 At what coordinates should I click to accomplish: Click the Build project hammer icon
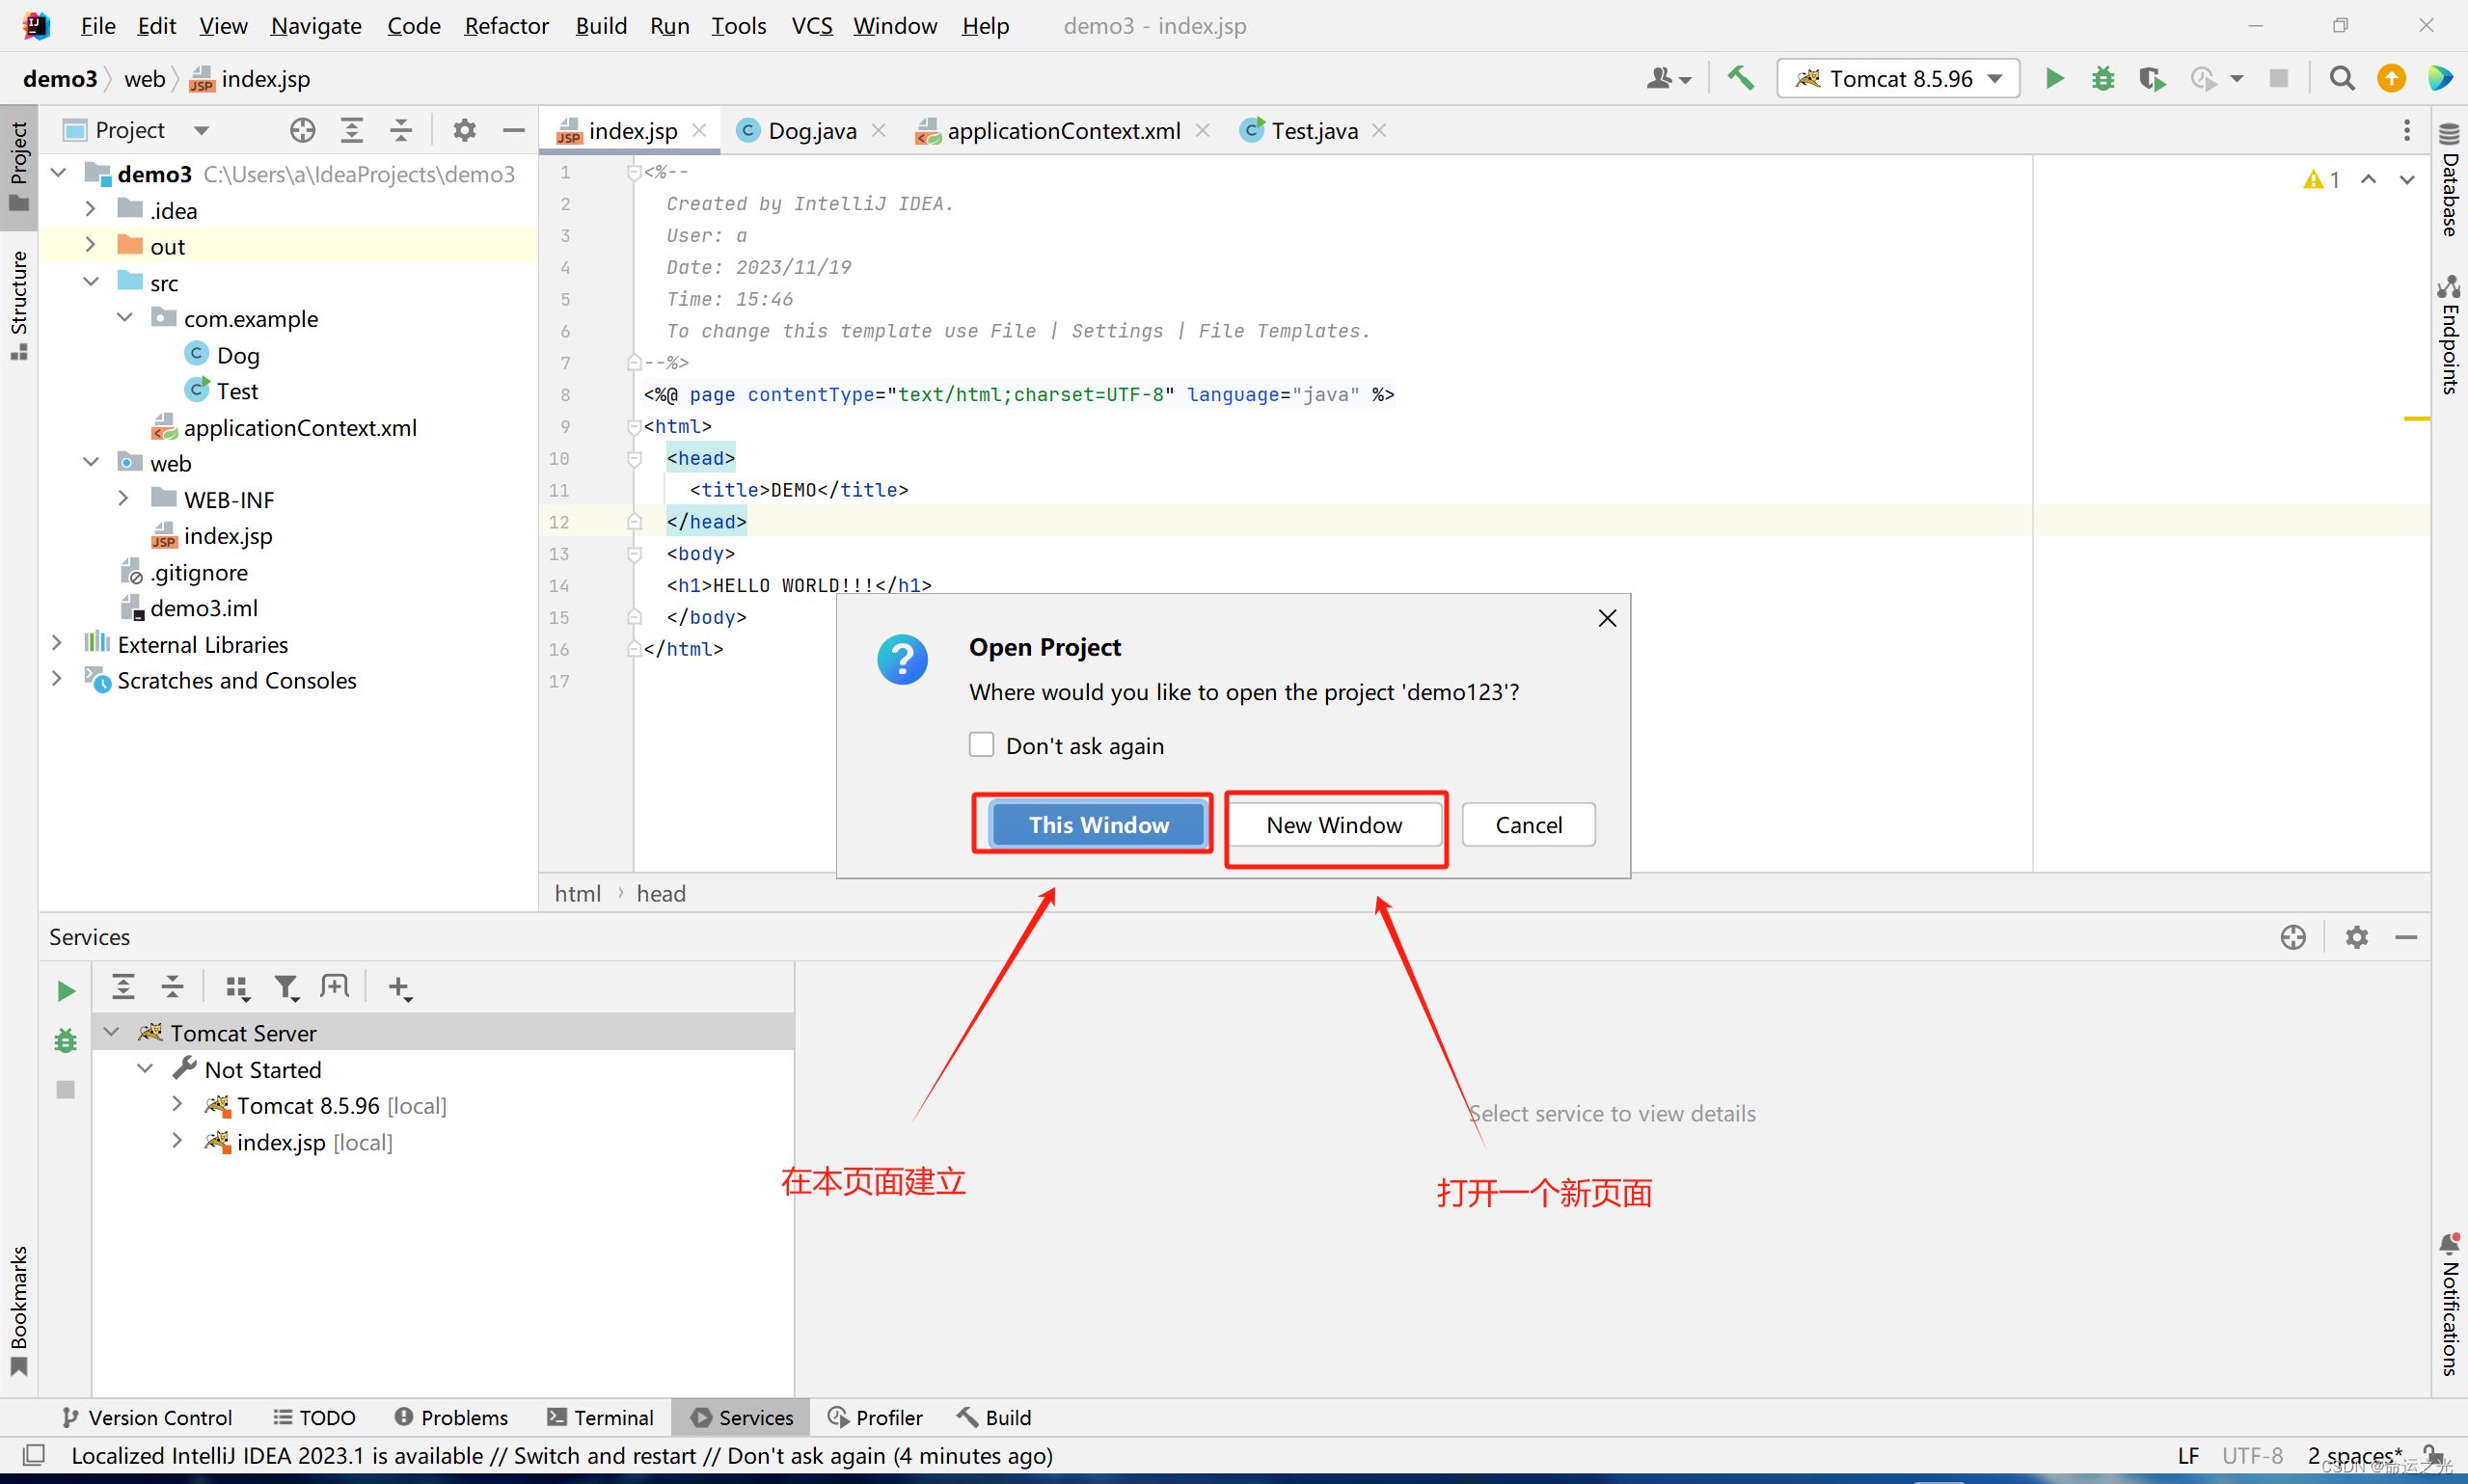click(1740, 79)
